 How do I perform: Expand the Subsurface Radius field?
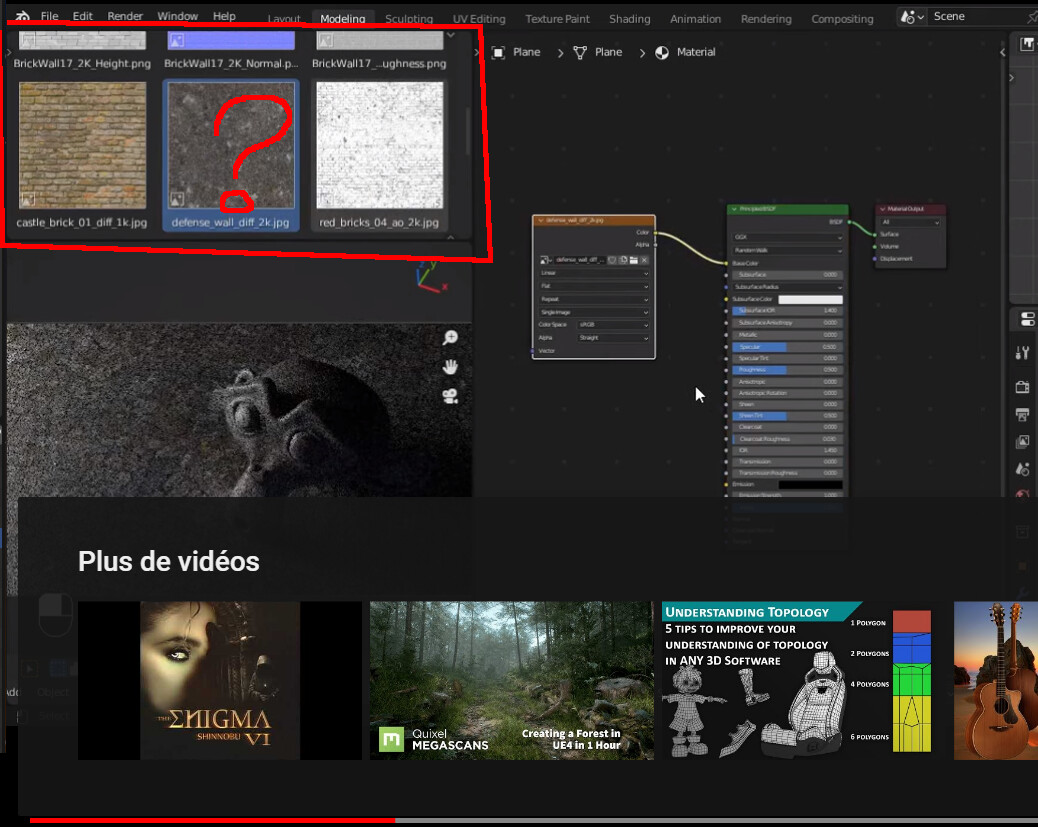pyautogui.click(x=788, y=287)
